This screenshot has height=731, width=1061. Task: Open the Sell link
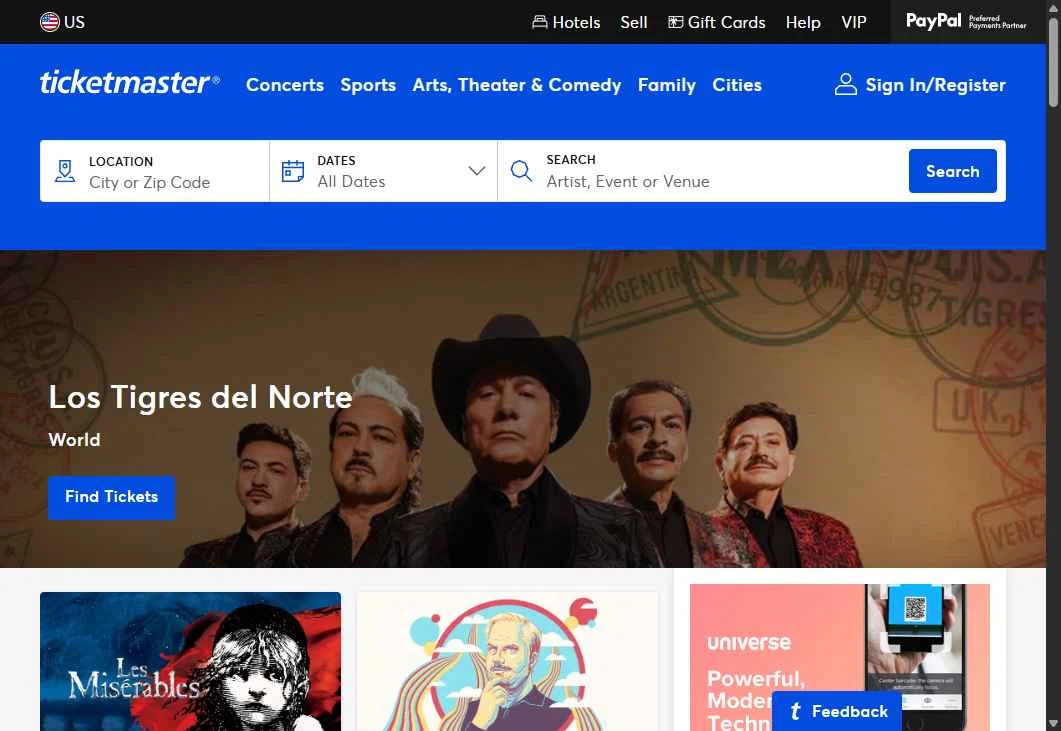633,22
